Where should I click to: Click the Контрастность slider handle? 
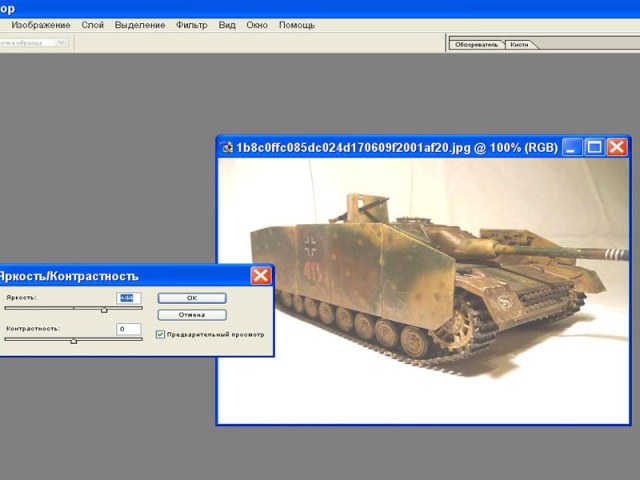73,340
